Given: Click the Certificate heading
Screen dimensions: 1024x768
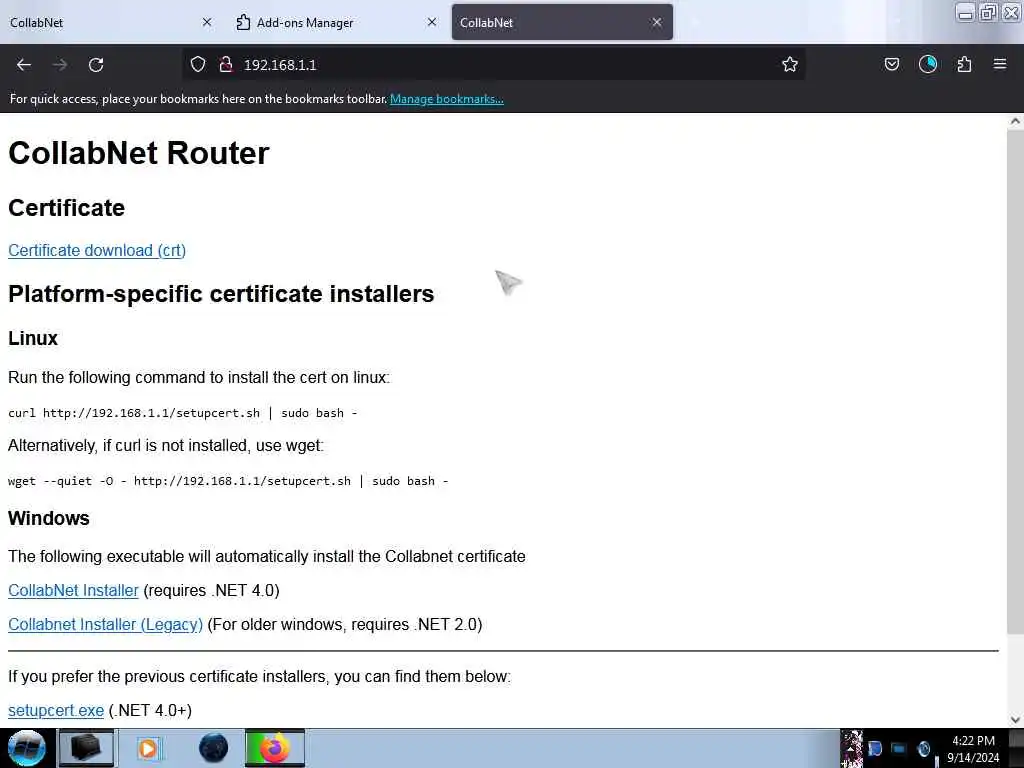Looking at the screenshot, I should [x=66, y=208].
